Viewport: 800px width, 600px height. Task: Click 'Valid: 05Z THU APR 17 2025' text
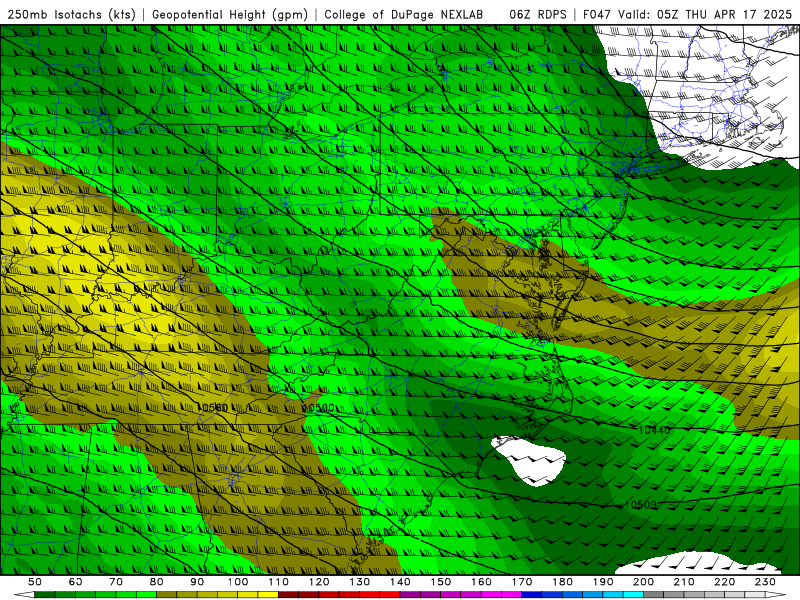pyautogui.click(x=705, y=14)
